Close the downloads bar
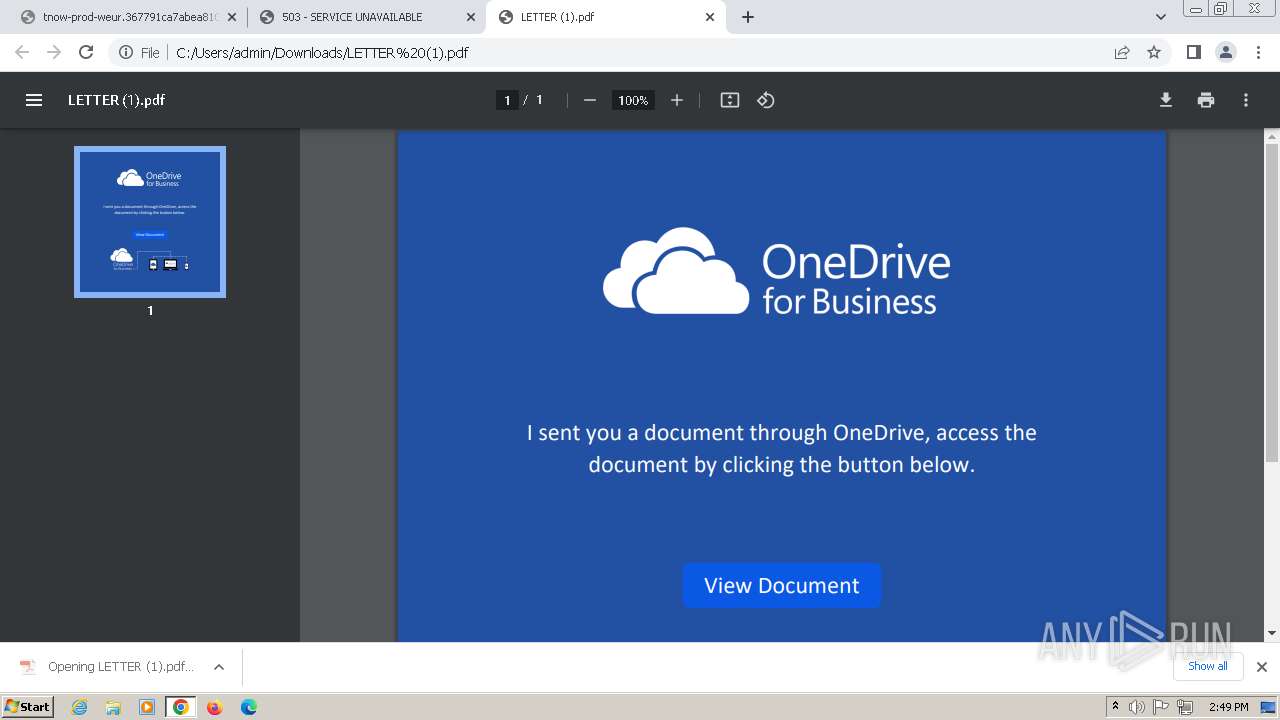The width and height of the screenshot is (1280, 720). click(1262, 667)
